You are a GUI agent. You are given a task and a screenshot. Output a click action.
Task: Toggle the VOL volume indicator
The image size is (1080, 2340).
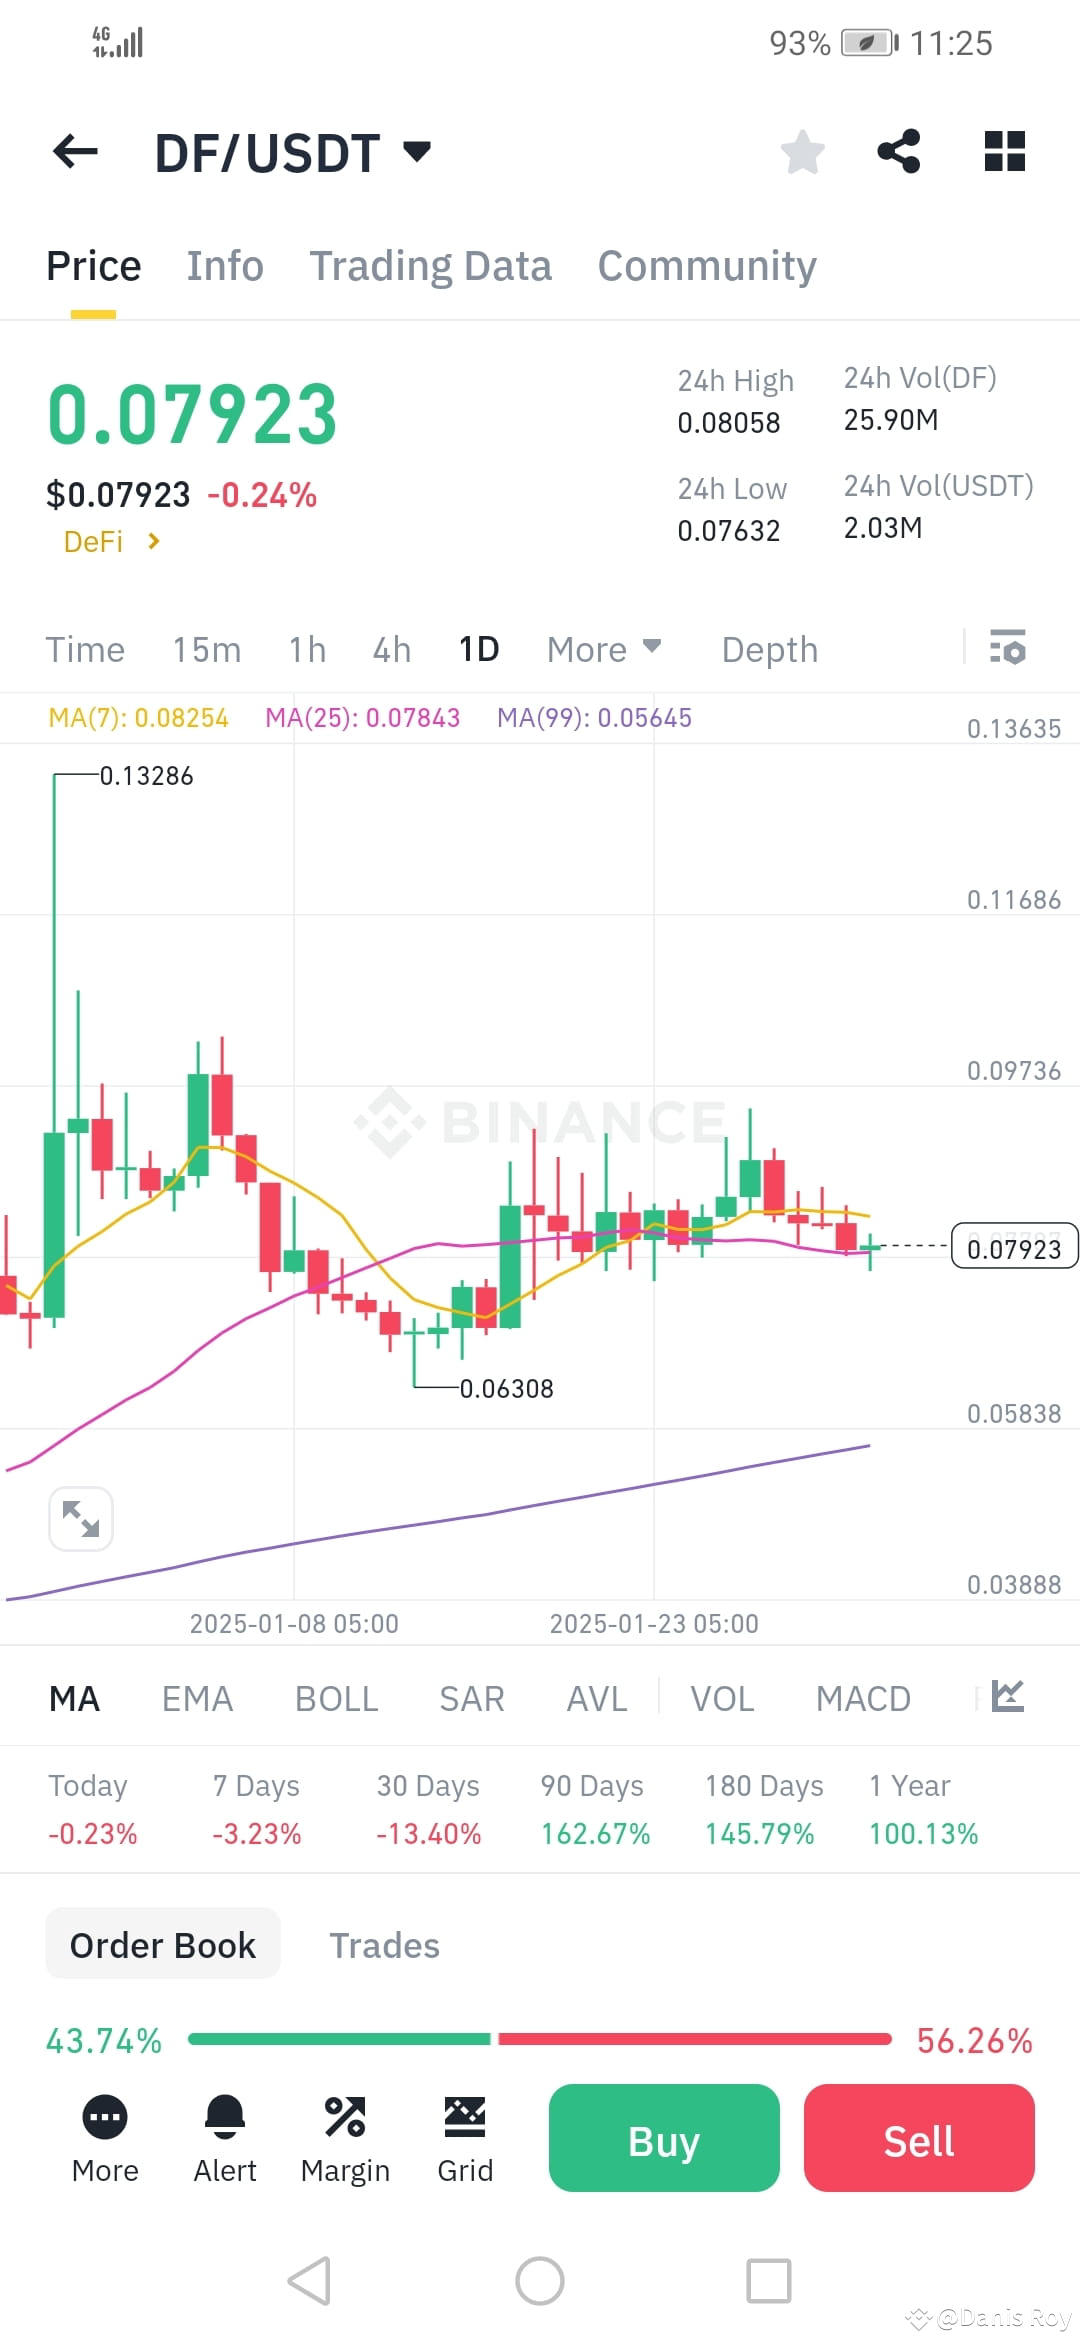tap(722, 1697)
